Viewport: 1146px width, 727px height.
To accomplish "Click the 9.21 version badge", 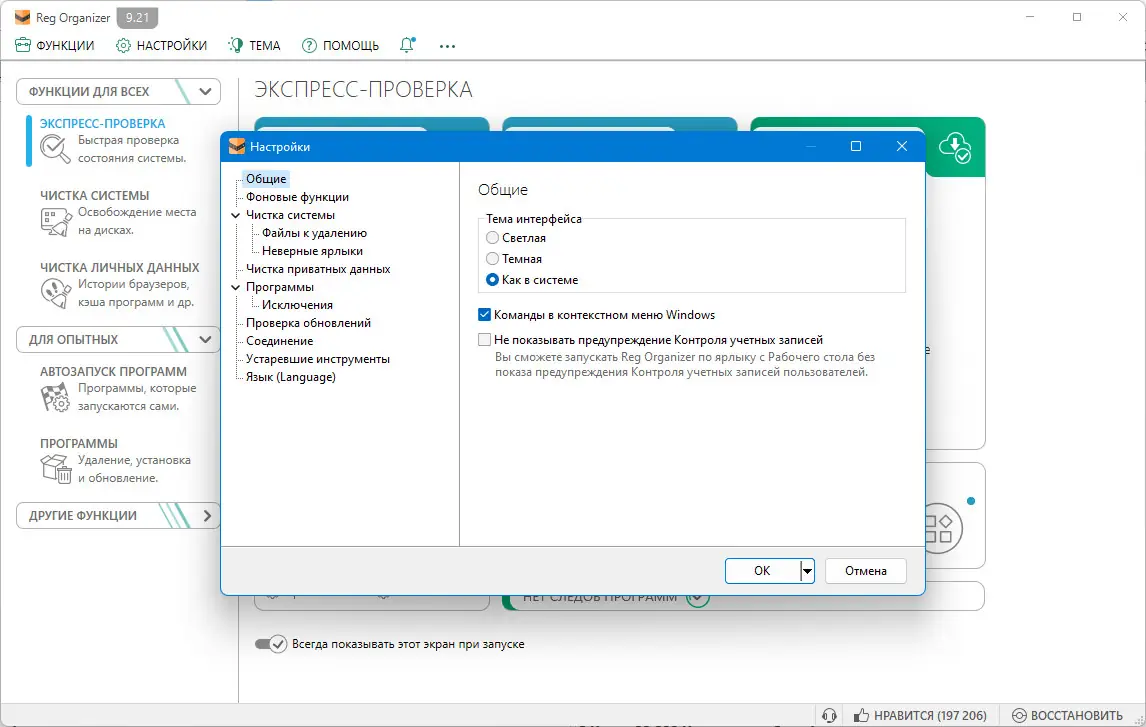I will (x=137, y=18).
